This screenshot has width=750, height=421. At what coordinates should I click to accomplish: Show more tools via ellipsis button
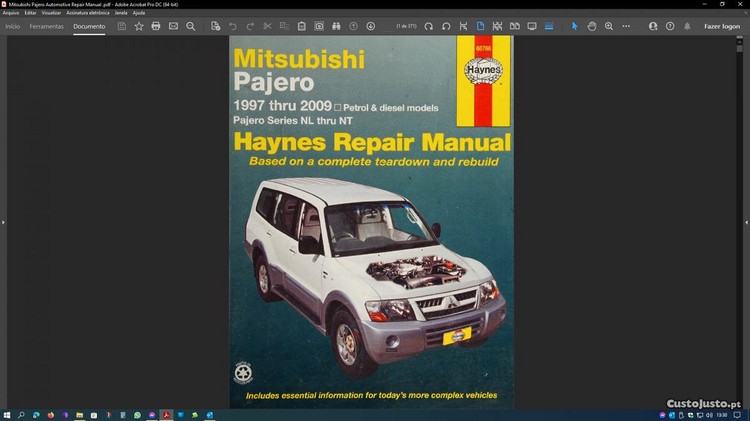[x=626, y=26]
